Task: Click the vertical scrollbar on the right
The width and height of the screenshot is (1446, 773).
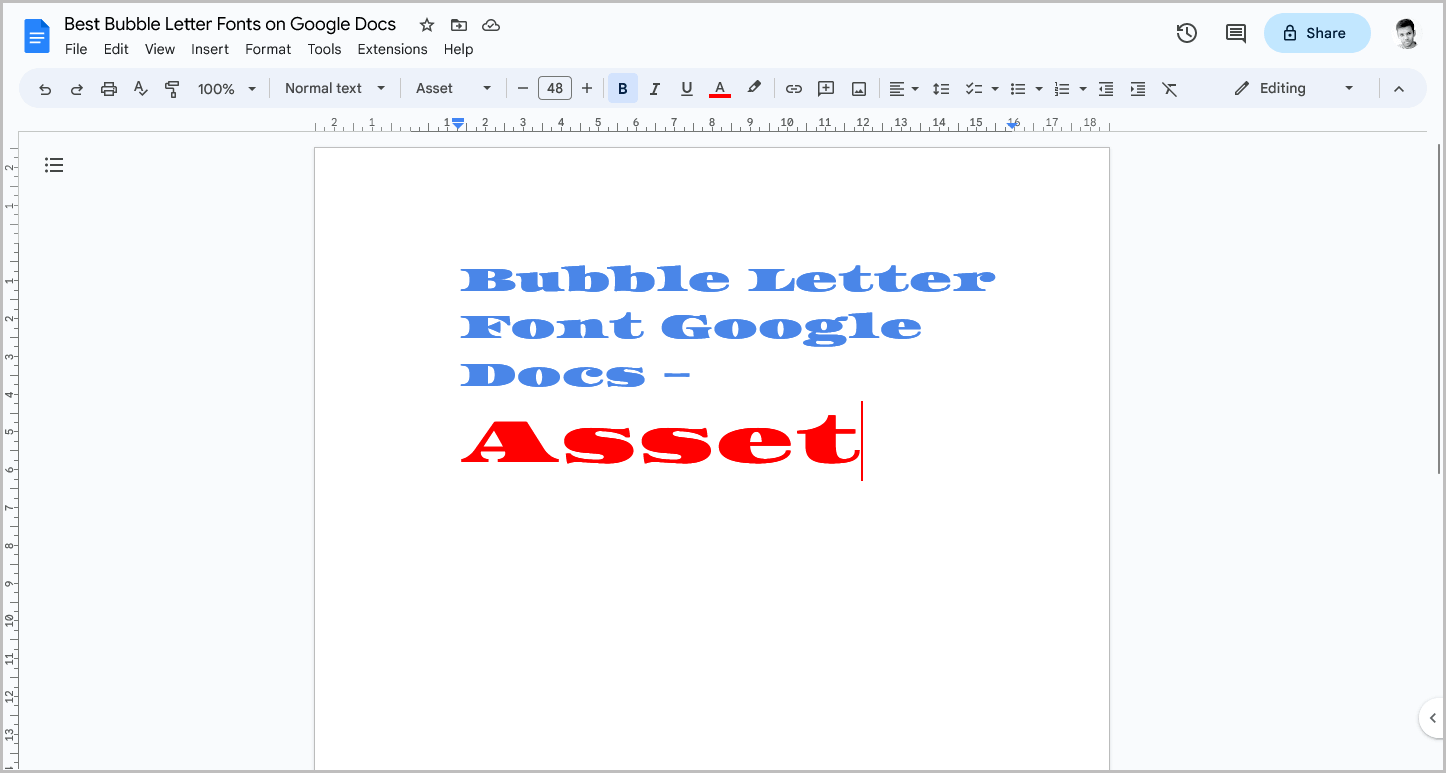Action: [1439, 310]
